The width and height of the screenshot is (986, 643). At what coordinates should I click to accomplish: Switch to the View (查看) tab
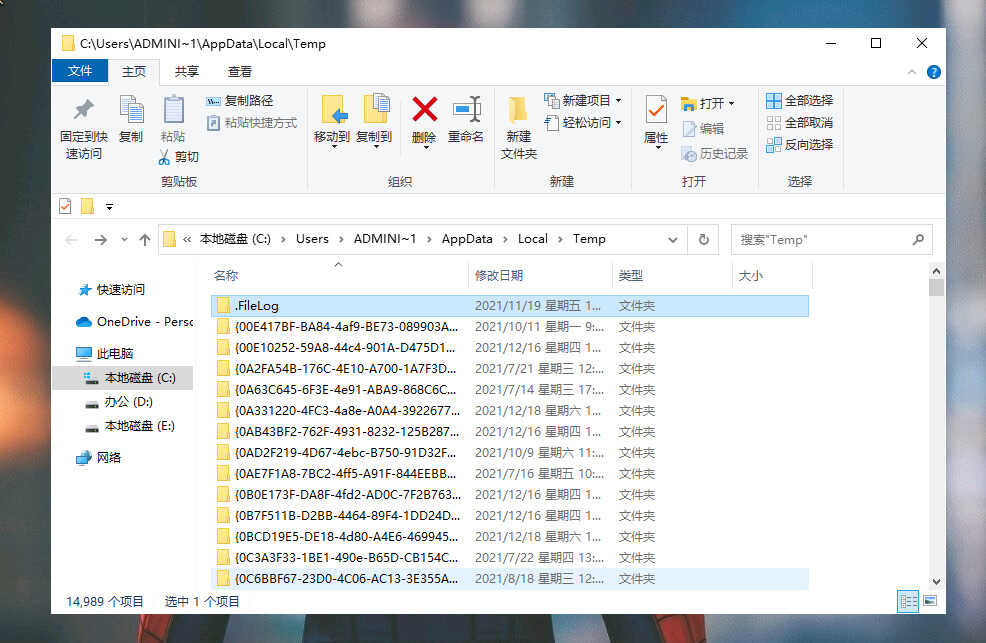[x=240, y=72]
